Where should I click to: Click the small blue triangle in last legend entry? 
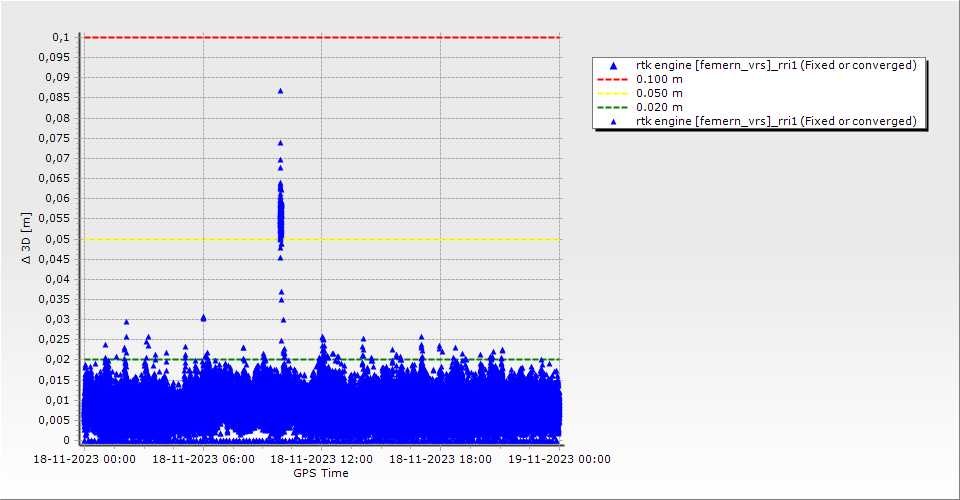tap(614, 121)
